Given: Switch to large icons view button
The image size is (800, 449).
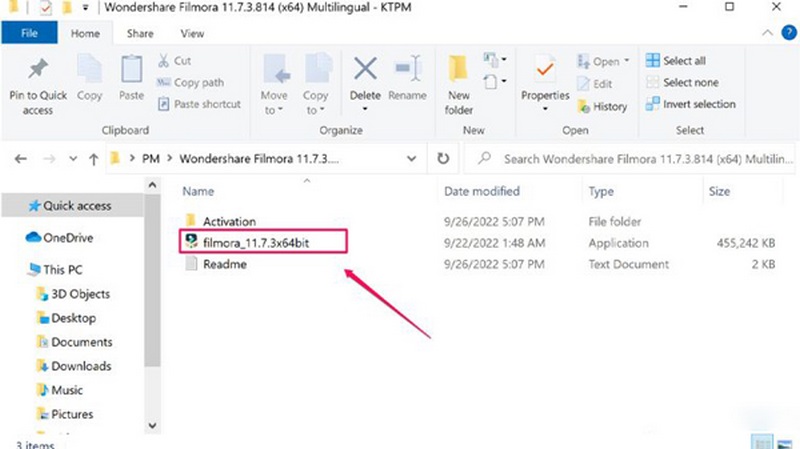Looking at the screenshot, I should point(785,443).
